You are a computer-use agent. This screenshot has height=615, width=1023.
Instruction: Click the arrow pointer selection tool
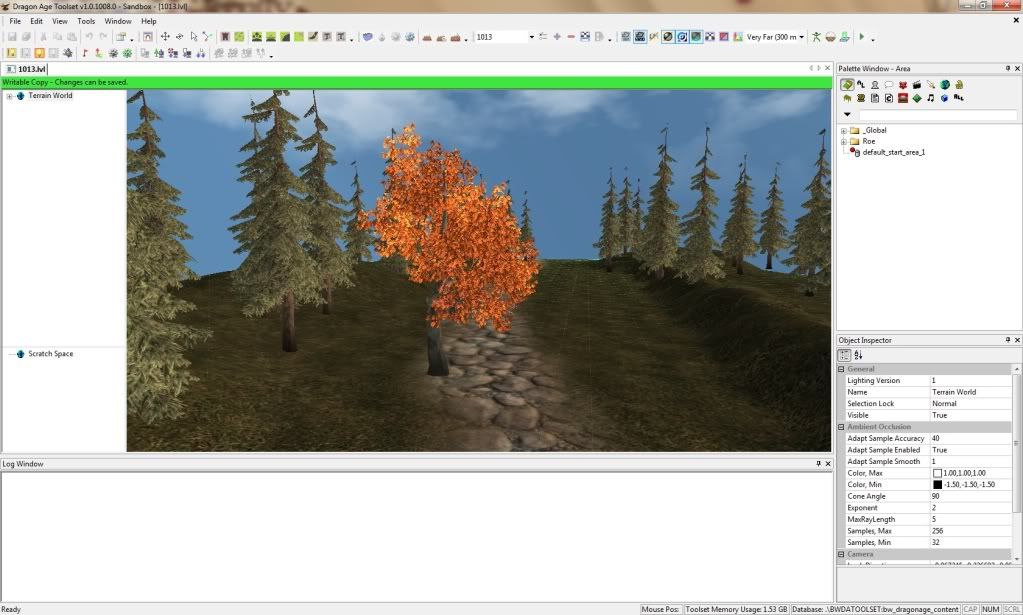pos(194,37)
